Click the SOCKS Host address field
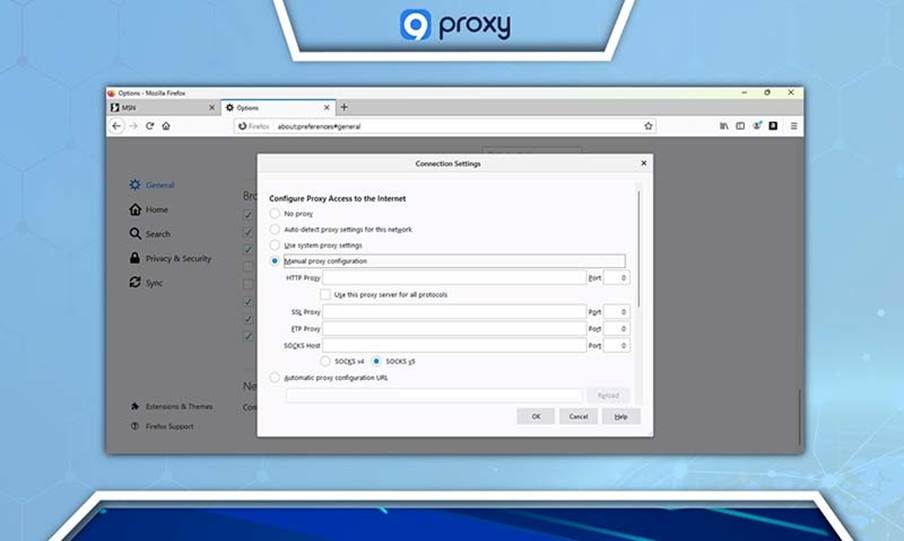This screenshot has height=541, width=904. pyautogui.click(x=454, y=345)
